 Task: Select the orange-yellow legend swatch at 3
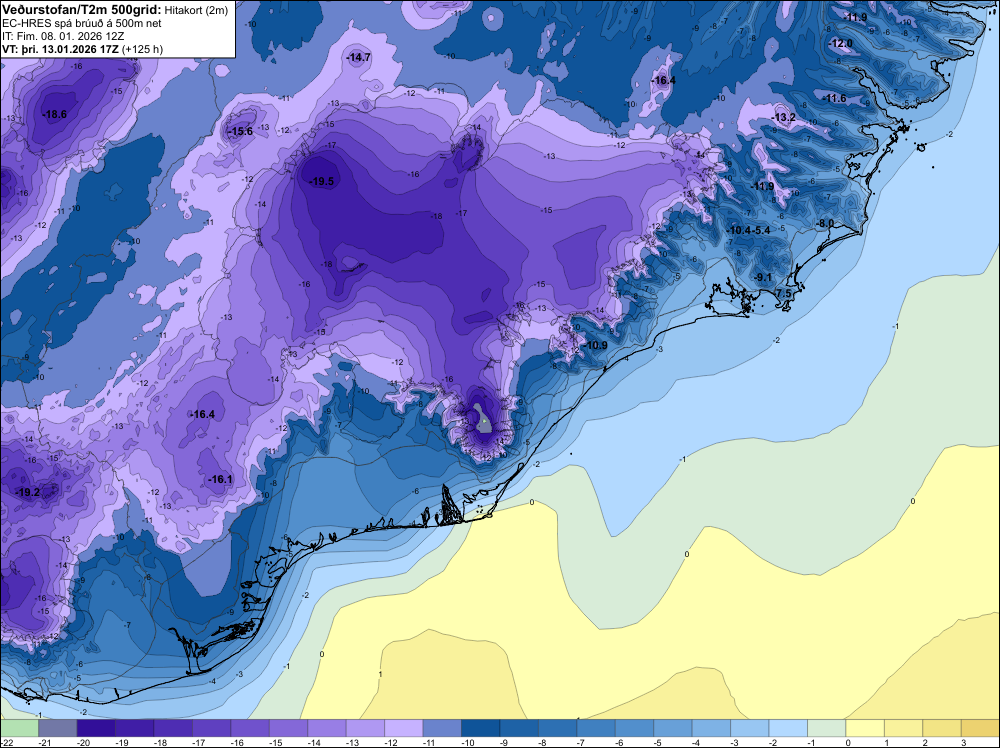point(980,728)
